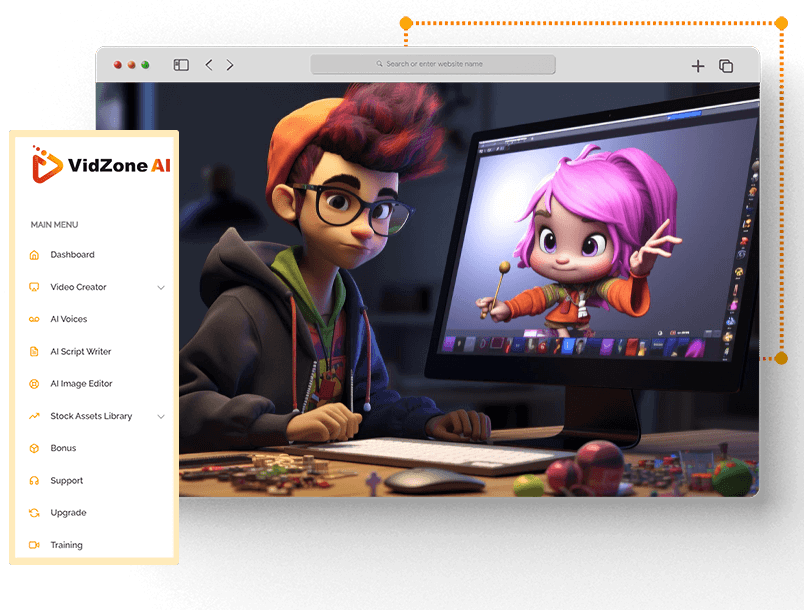Image resolution: width=804 pixels, height=610 pixels.
Task: Select Bonus in the main menu
Action: (63, 448)
